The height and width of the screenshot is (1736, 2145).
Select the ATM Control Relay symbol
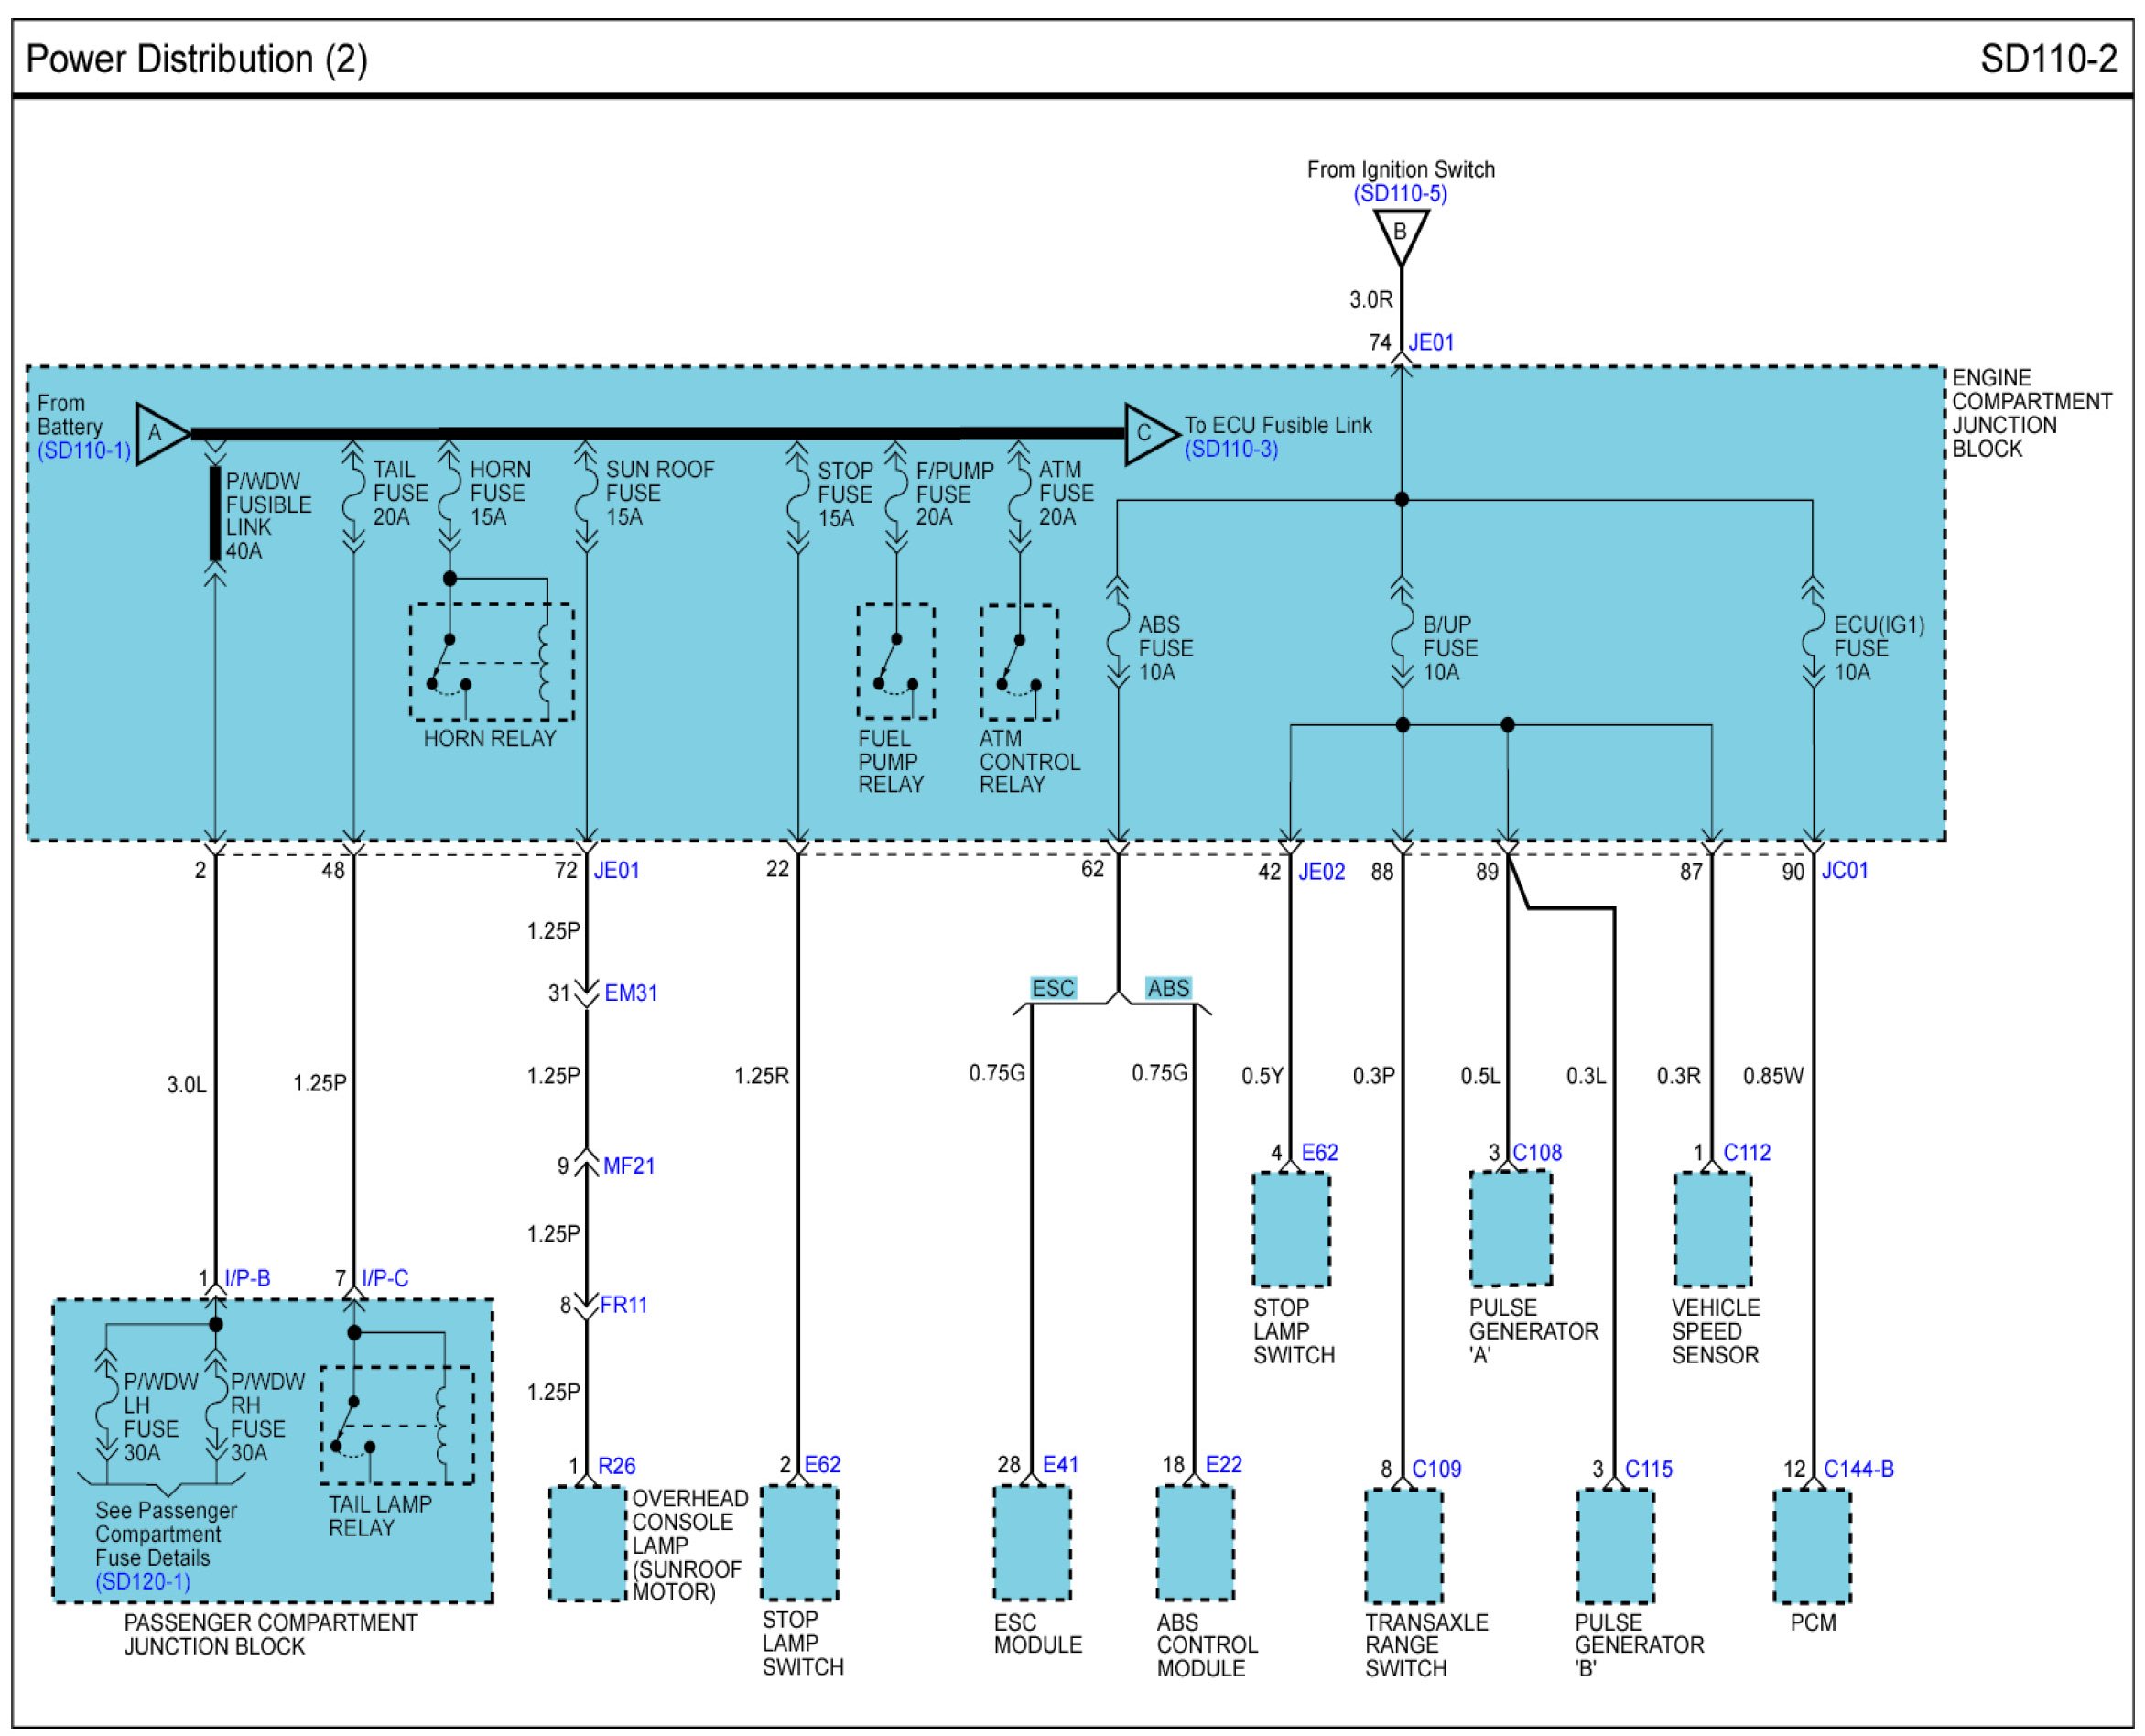tap(1018, 662)
